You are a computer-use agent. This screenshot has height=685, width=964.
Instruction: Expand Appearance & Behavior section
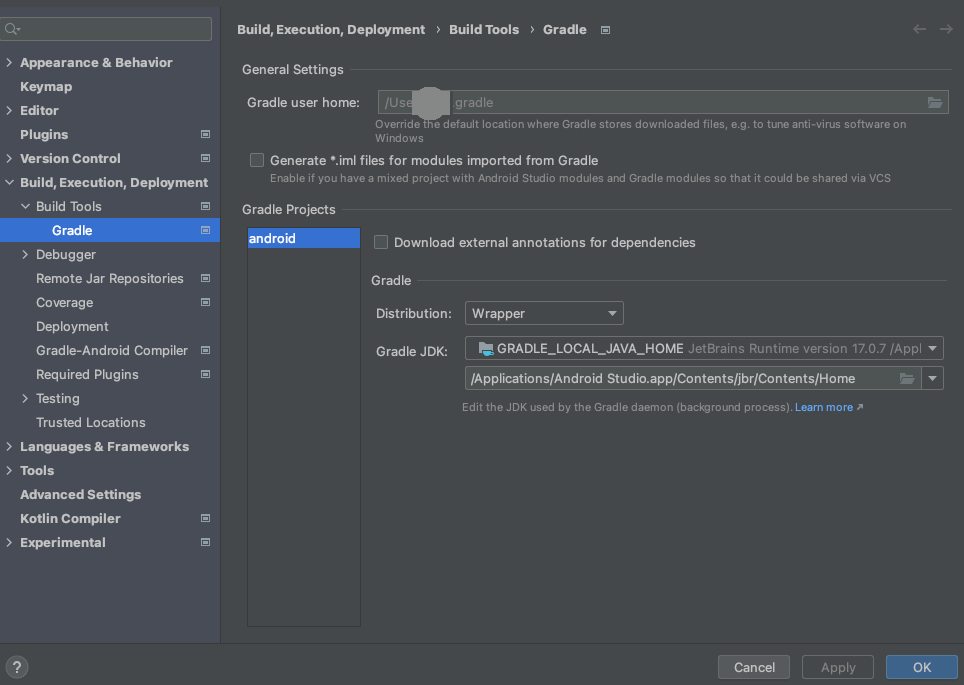coord(9,62)
